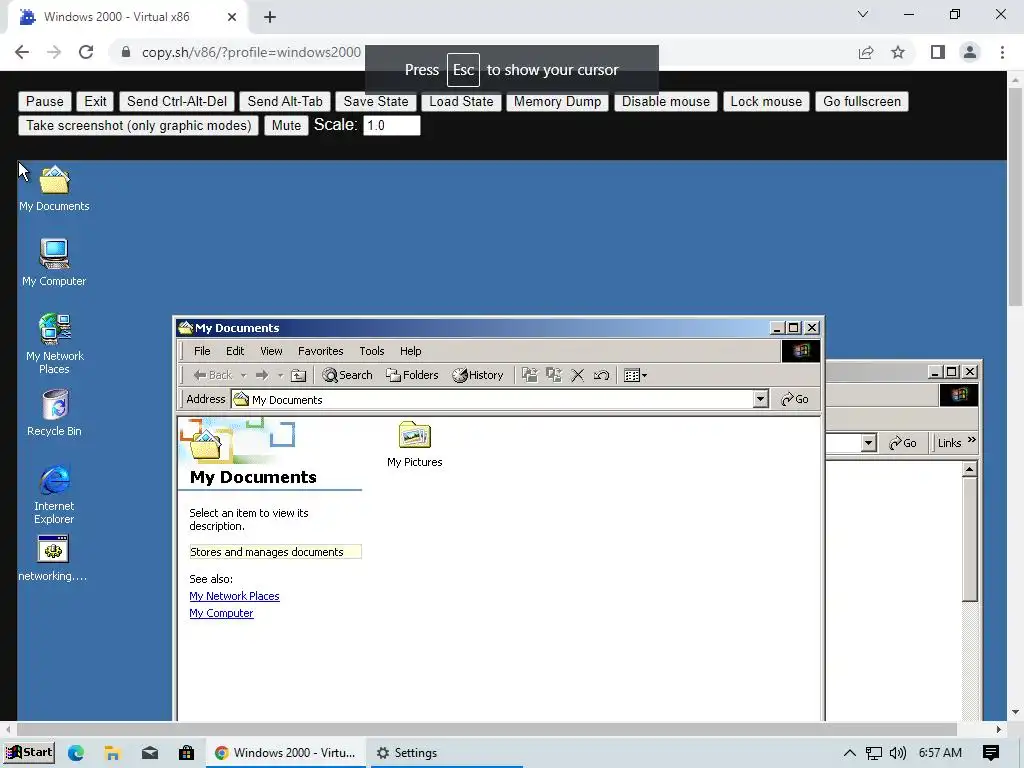Open a new browser tab
The width and height of the screenshot is (1024, 768).
click(x=270, y=17)
